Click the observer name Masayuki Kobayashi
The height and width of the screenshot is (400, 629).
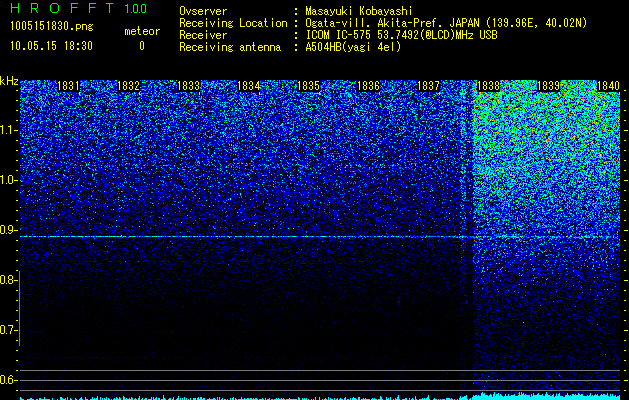tap(359, 11)
